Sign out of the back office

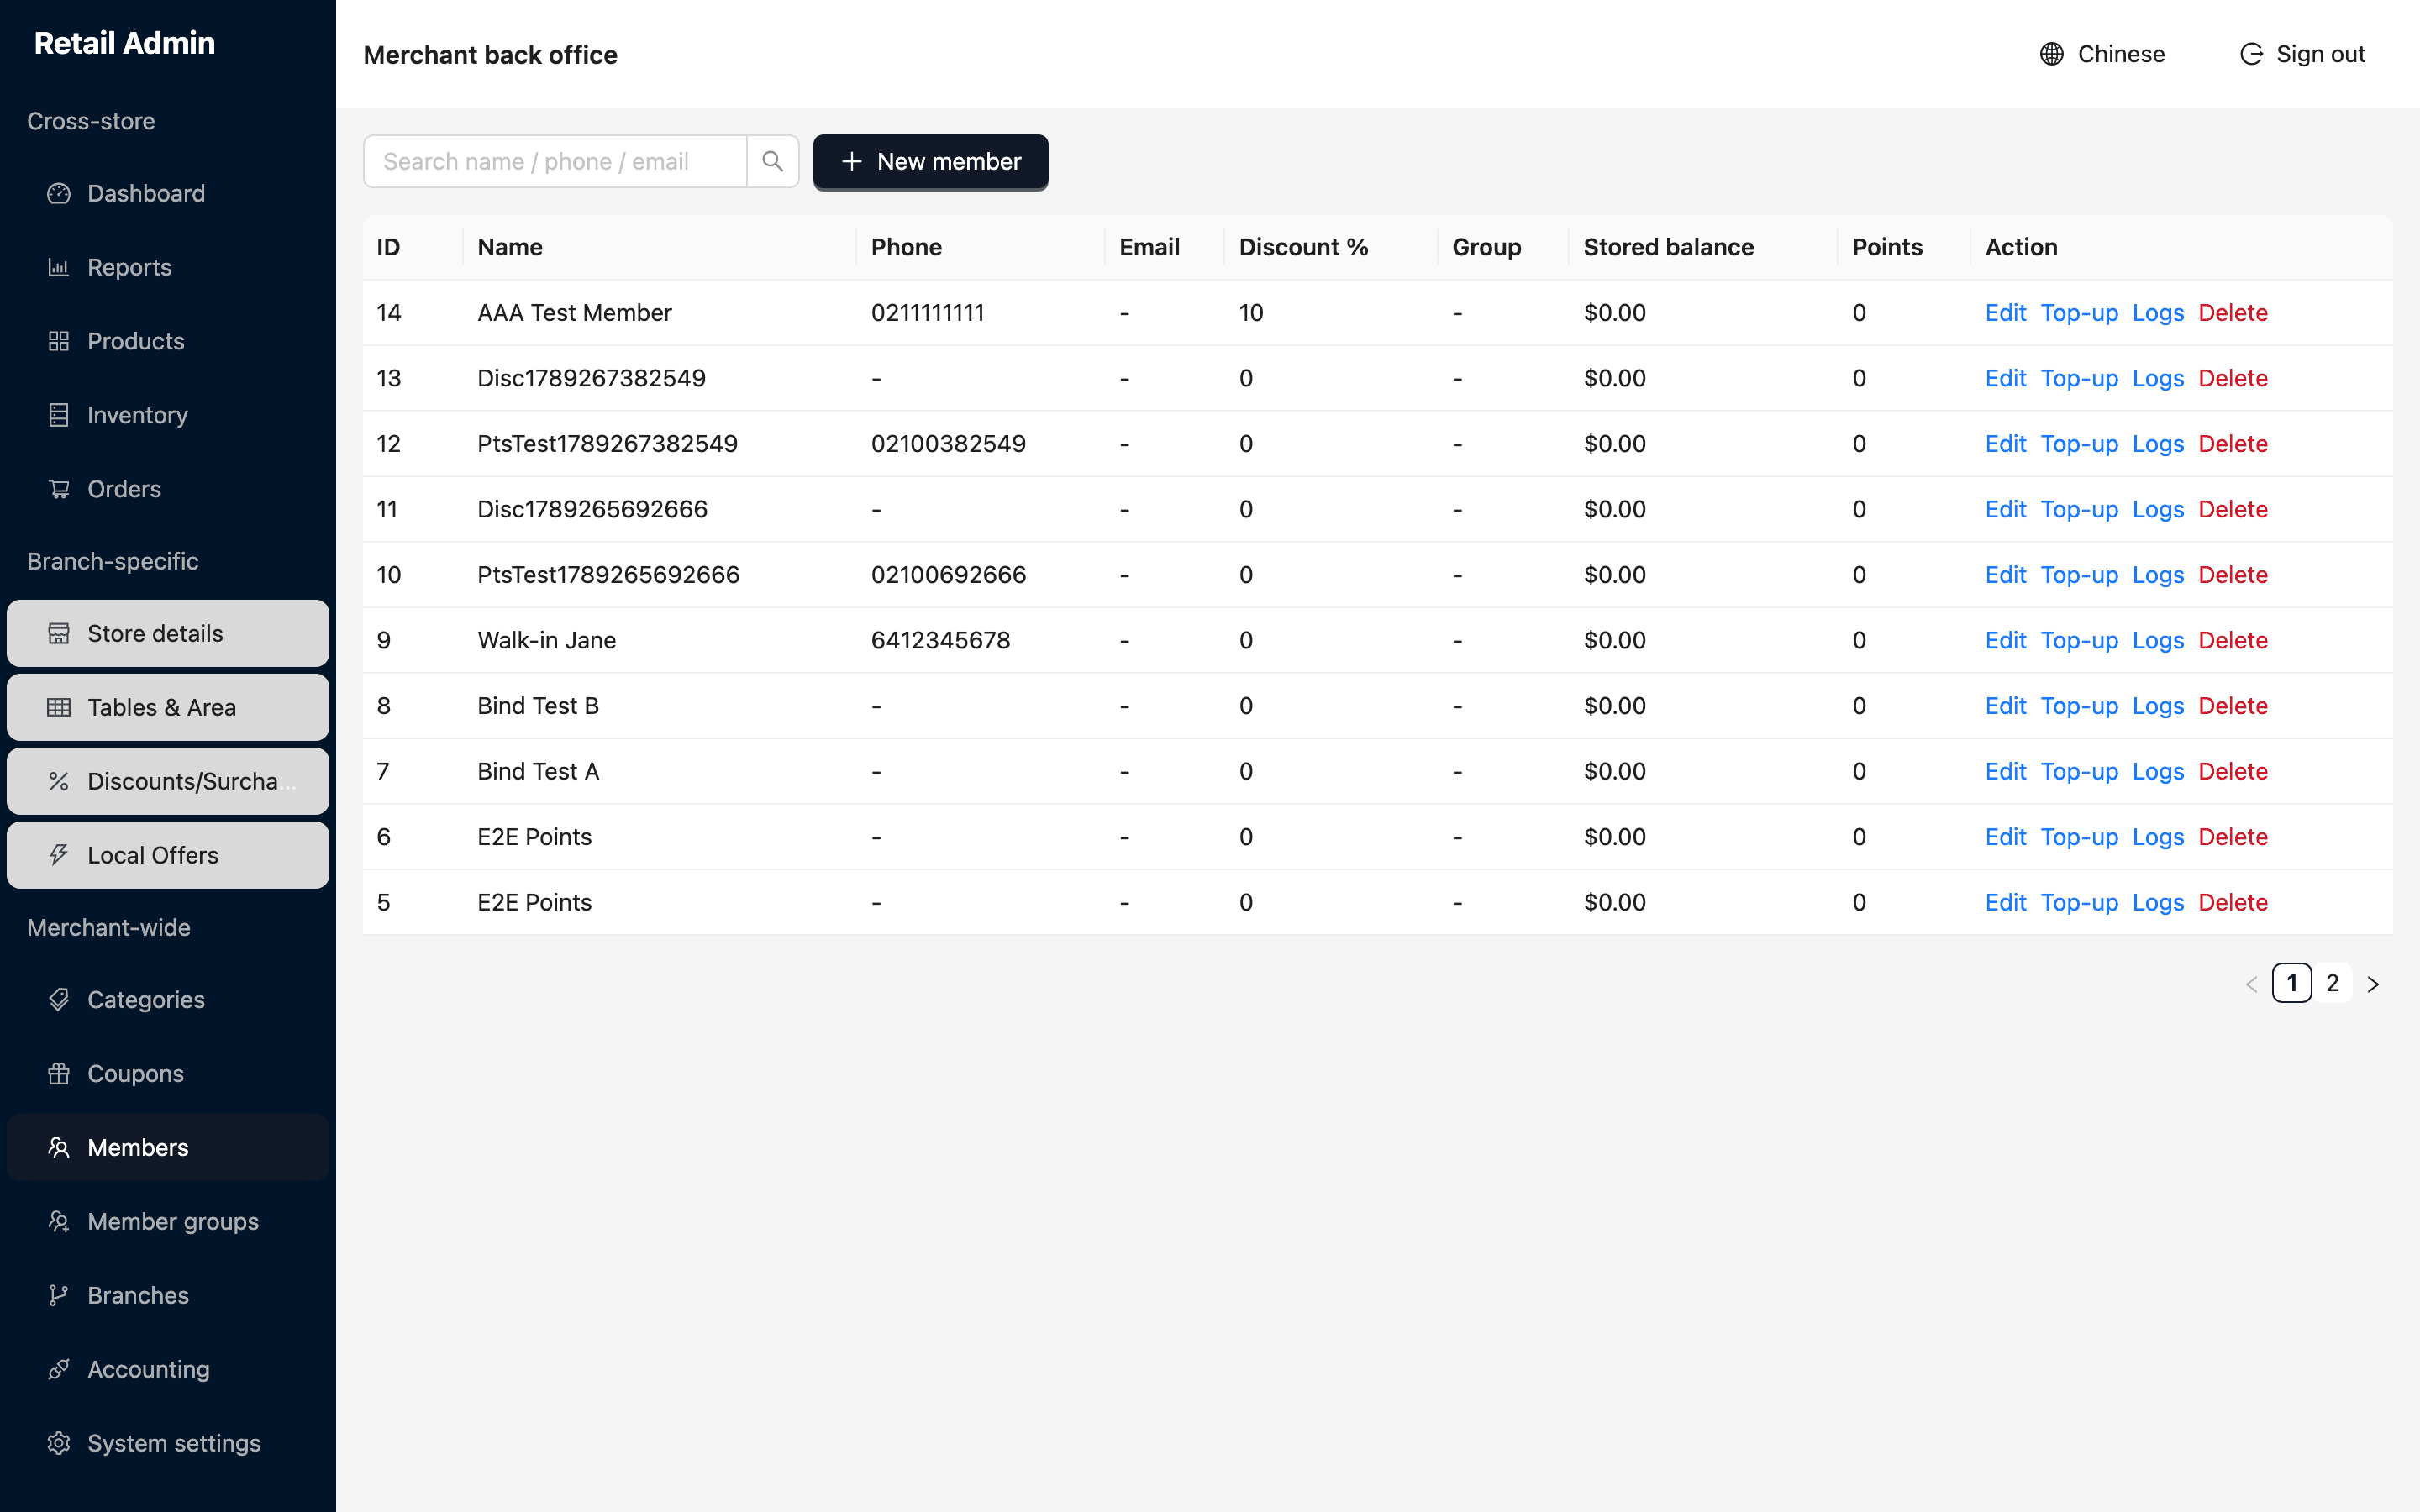coord(2302,54)
